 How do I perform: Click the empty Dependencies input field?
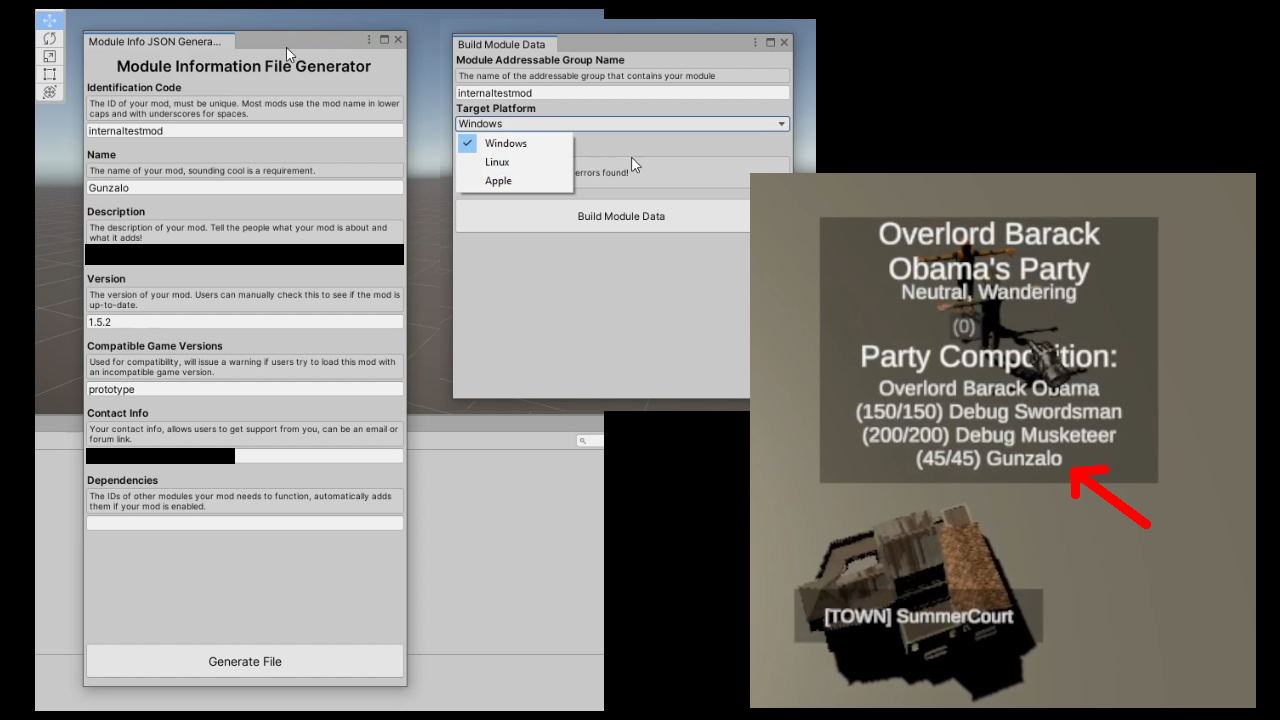tap(245, 523)
